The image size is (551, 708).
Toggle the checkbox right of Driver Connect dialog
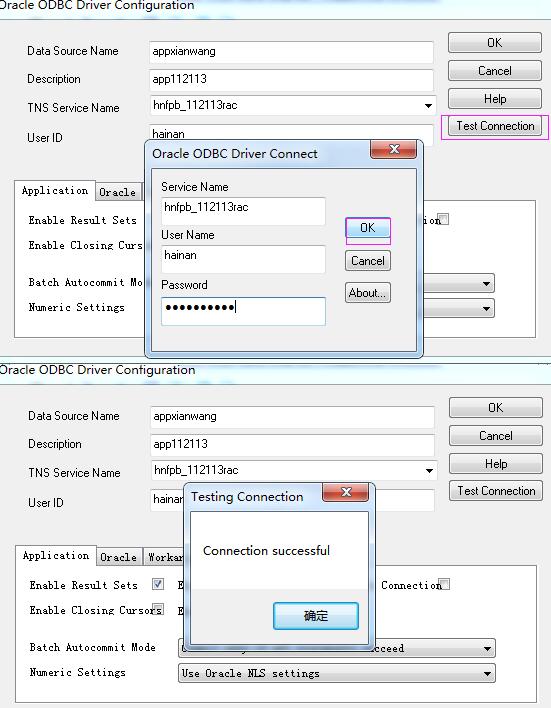pyautogui.click(x=444, y=219)
